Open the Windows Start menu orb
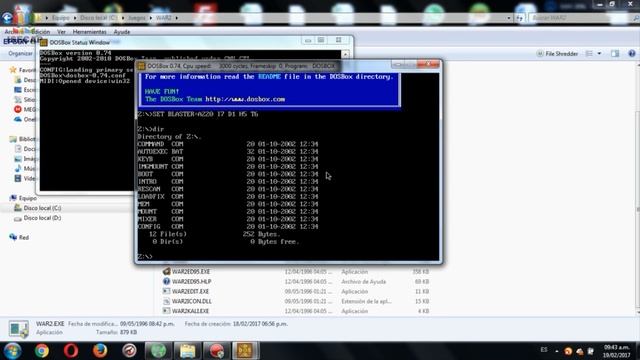 [12, 351]
